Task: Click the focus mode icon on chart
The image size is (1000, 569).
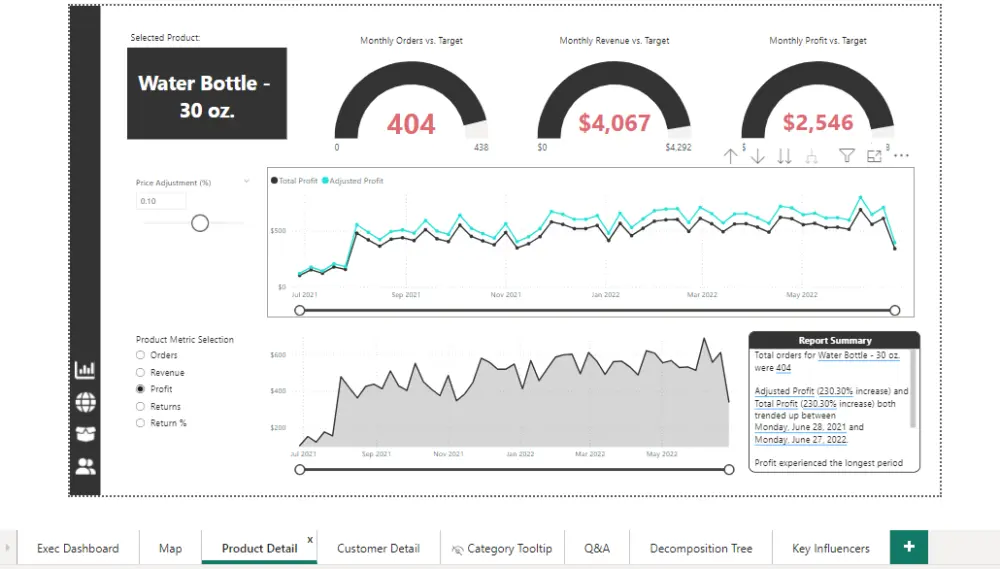Action: pyautogui.click(x=874, y=156)
